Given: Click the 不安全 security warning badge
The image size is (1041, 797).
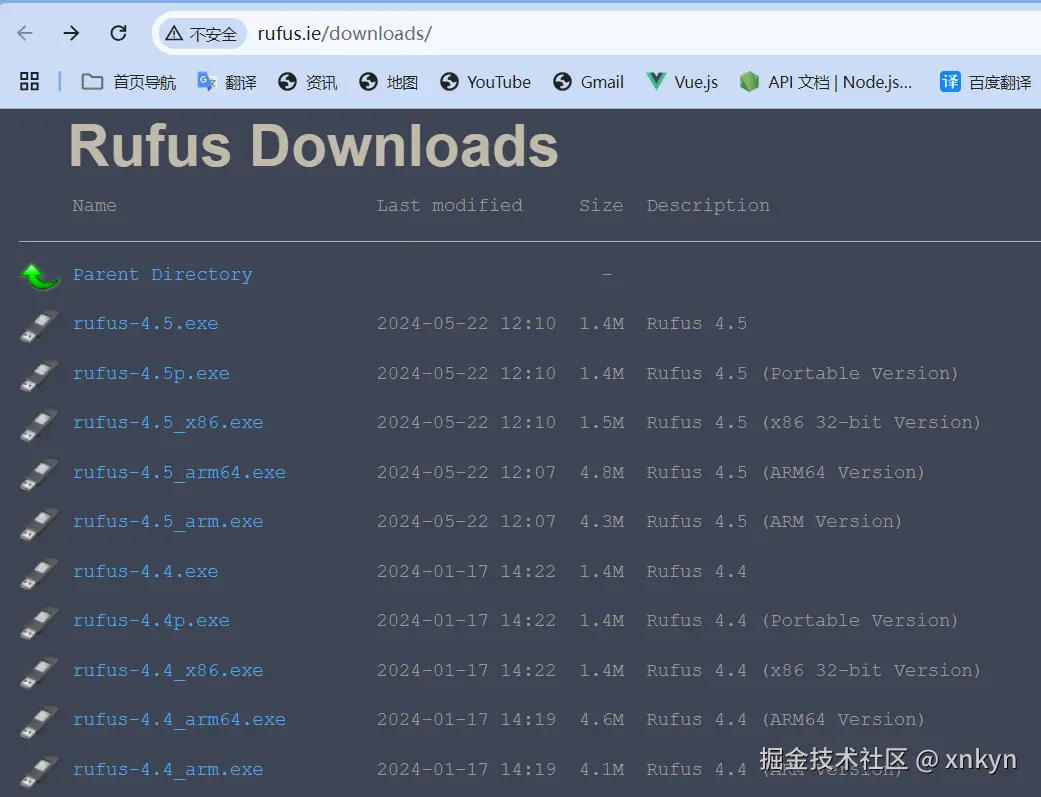Looking at the screenshot, I should pyautogui.click(x=201, y=34).
